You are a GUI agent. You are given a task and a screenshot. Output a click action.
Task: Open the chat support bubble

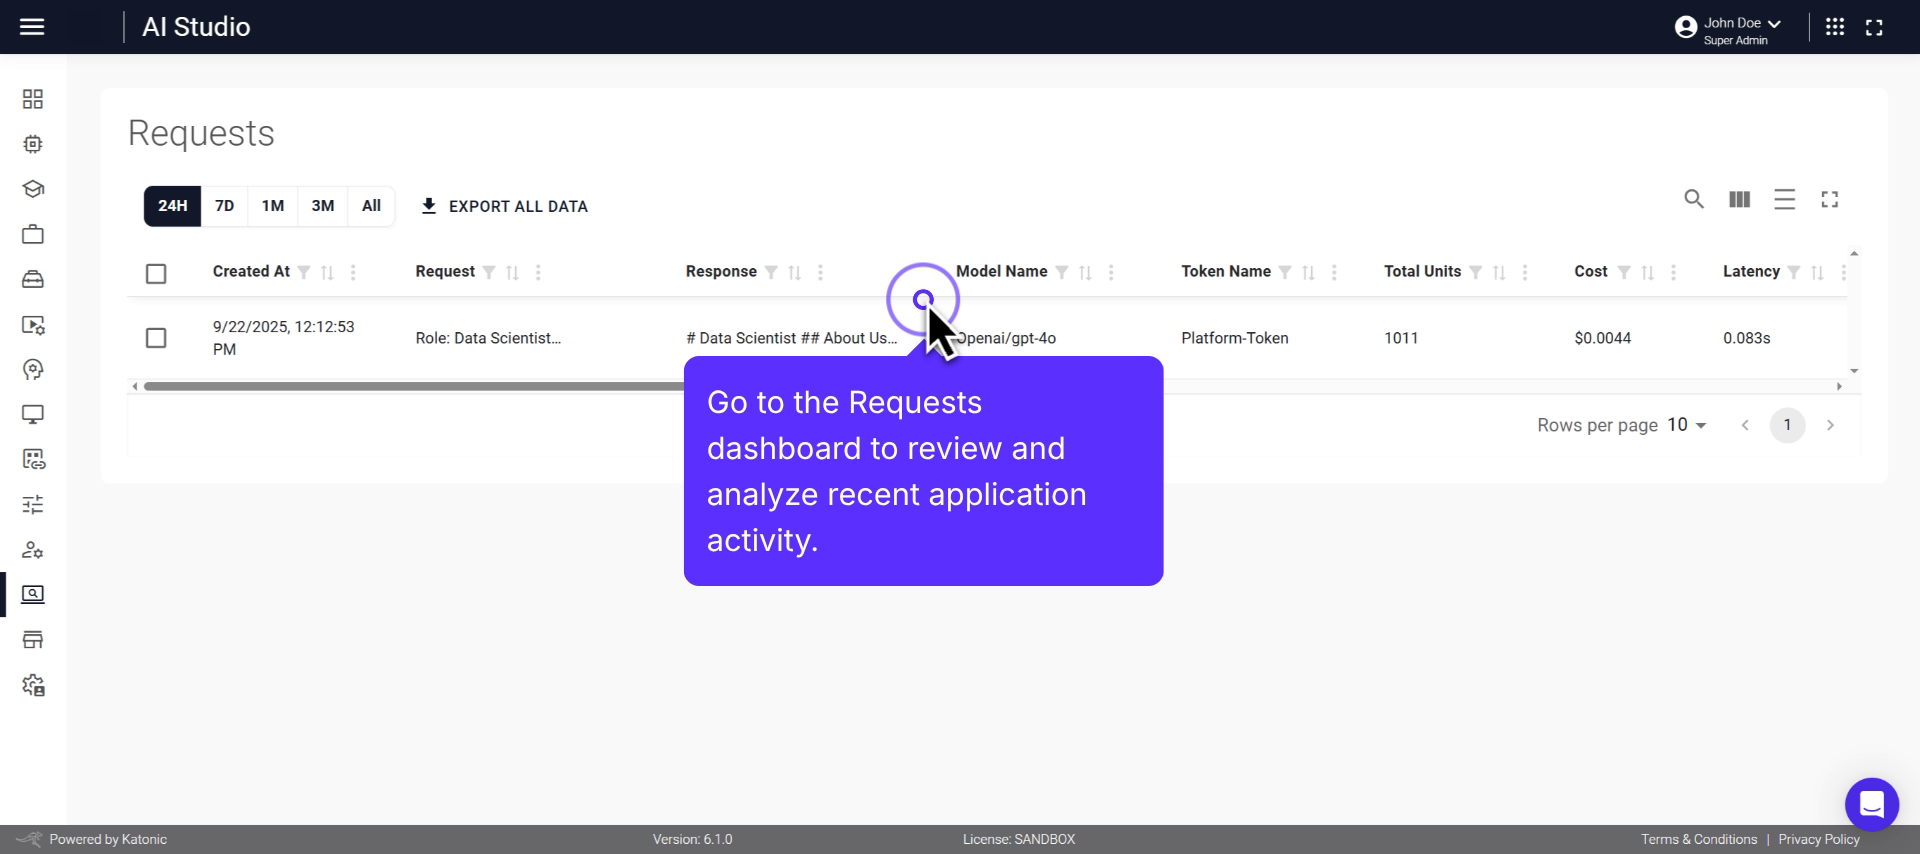[1872, 804]
